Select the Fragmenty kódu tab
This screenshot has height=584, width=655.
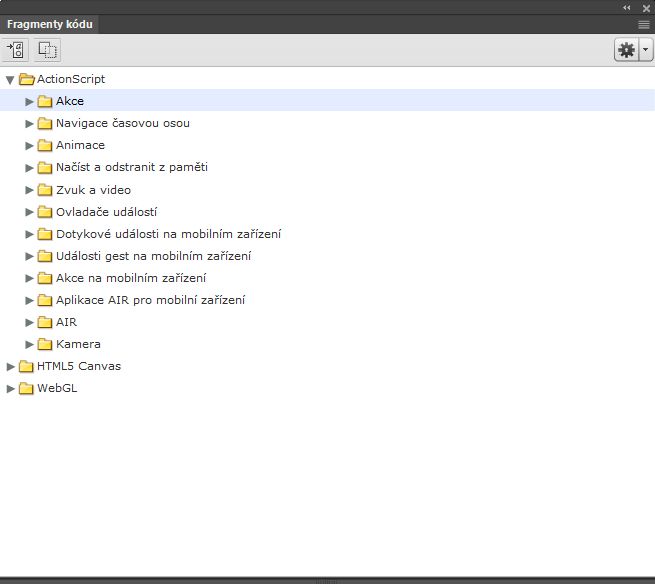[x=50, y=24]
